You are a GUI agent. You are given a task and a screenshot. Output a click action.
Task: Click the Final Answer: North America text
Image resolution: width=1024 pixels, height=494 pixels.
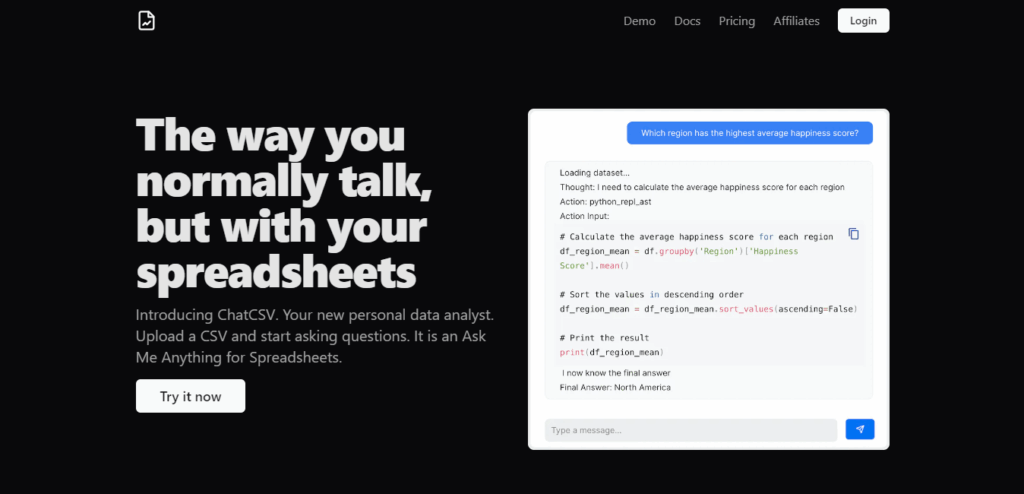pyautogui.click(x=615, y=387)
